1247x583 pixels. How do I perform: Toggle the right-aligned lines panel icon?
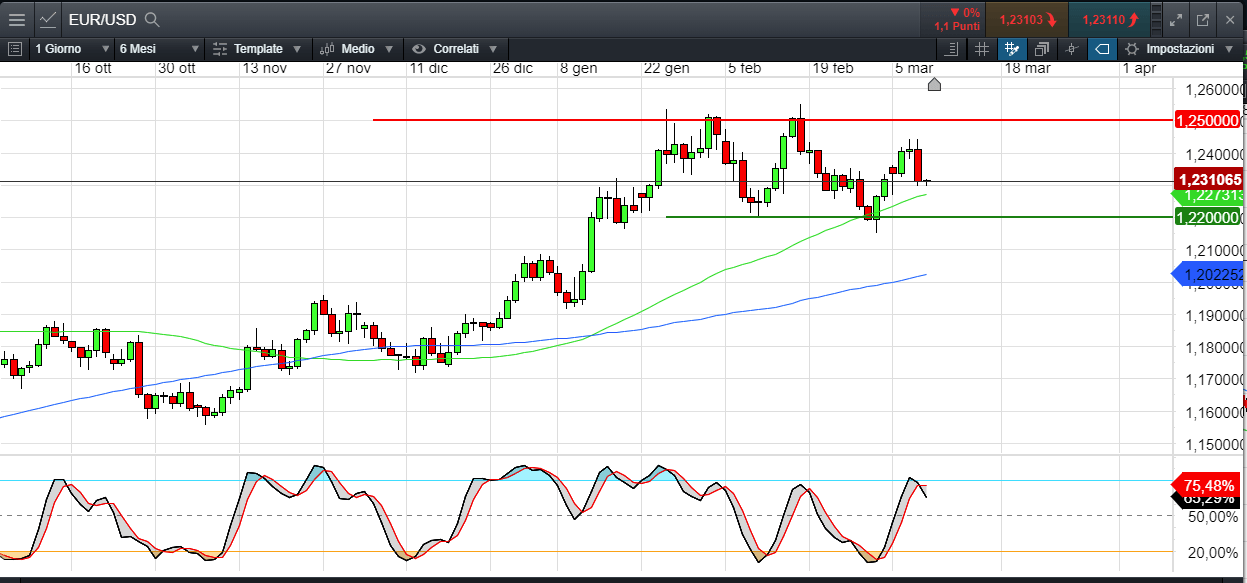coord(951,48)
